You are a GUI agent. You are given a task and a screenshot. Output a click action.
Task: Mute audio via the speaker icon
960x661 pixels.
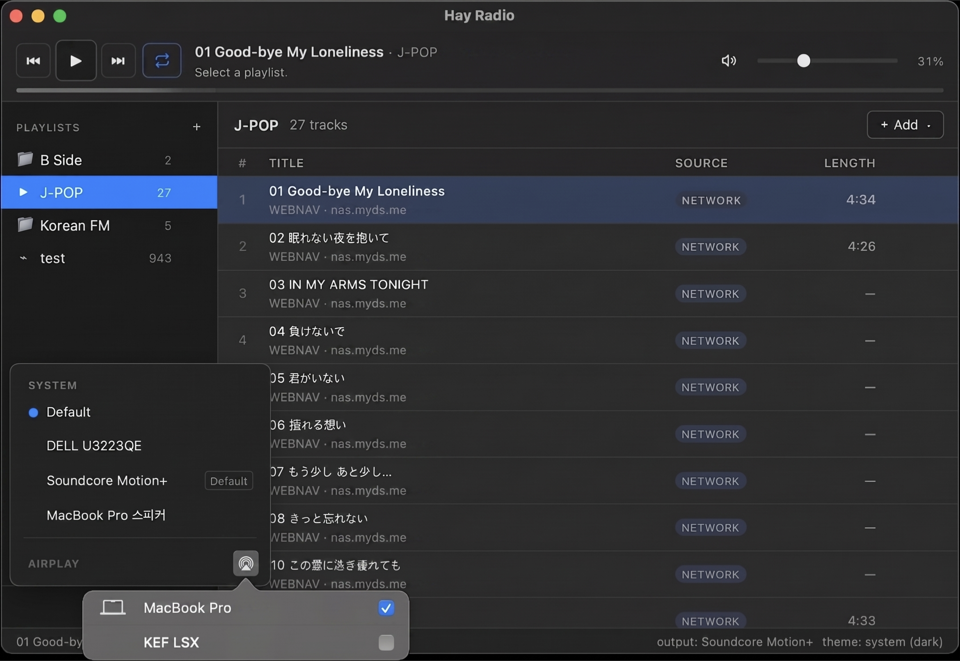(x=728, y=60)
